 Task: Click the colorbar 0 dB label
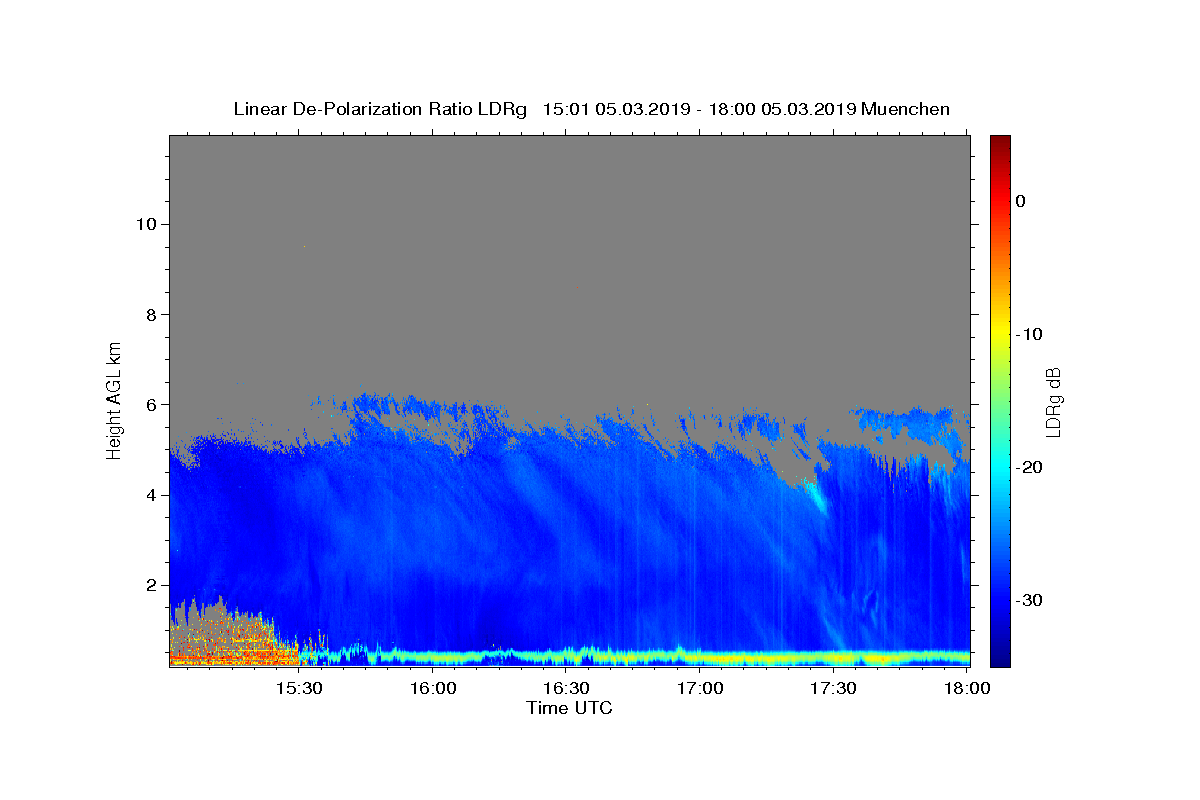tap(1020, 201)
